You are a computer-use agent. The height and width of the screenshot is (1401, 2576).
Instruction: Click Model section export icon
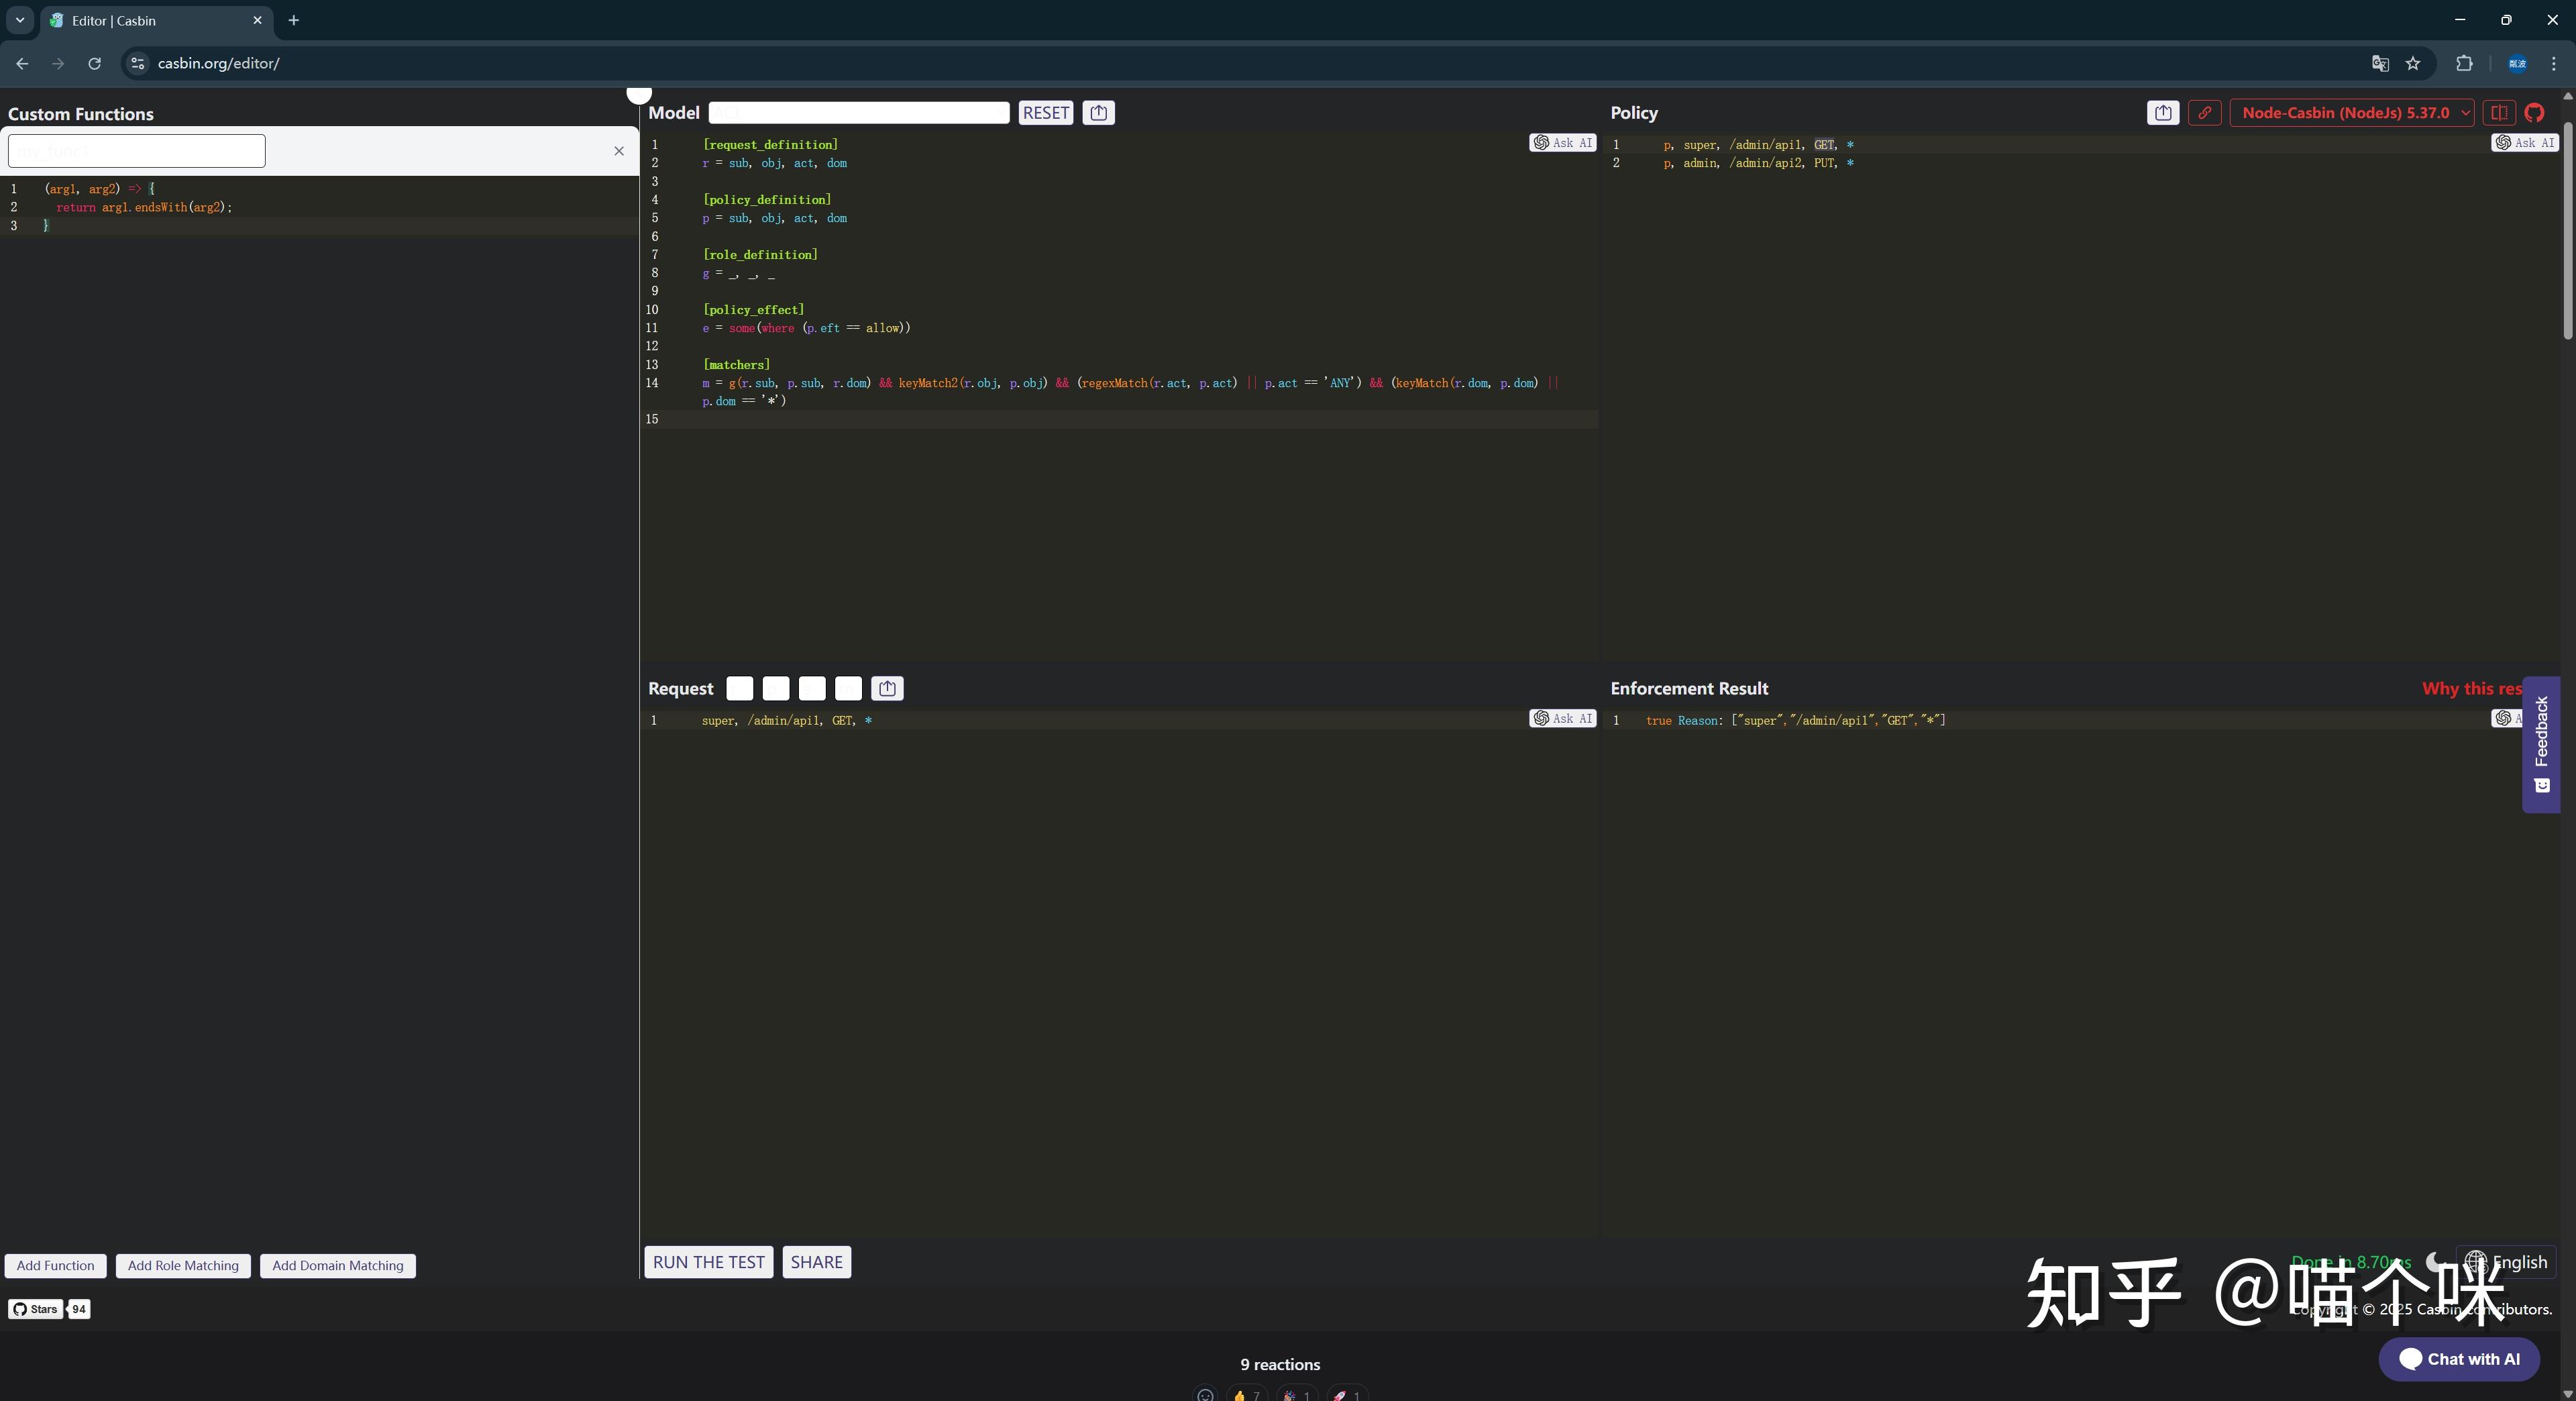coord(1098,113)
